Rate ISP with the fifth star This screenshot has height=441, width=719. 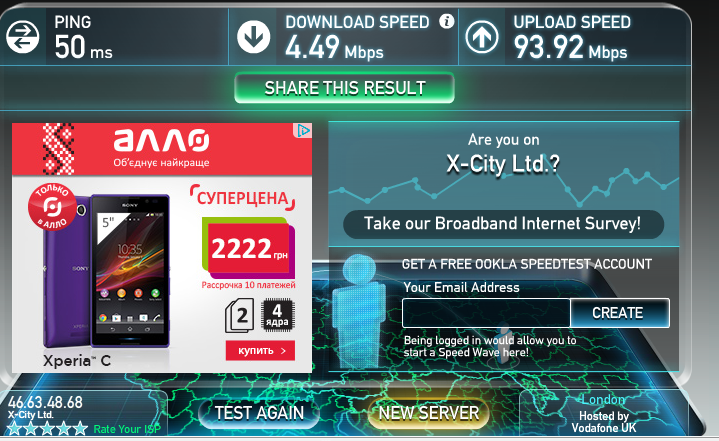(80, 429)
